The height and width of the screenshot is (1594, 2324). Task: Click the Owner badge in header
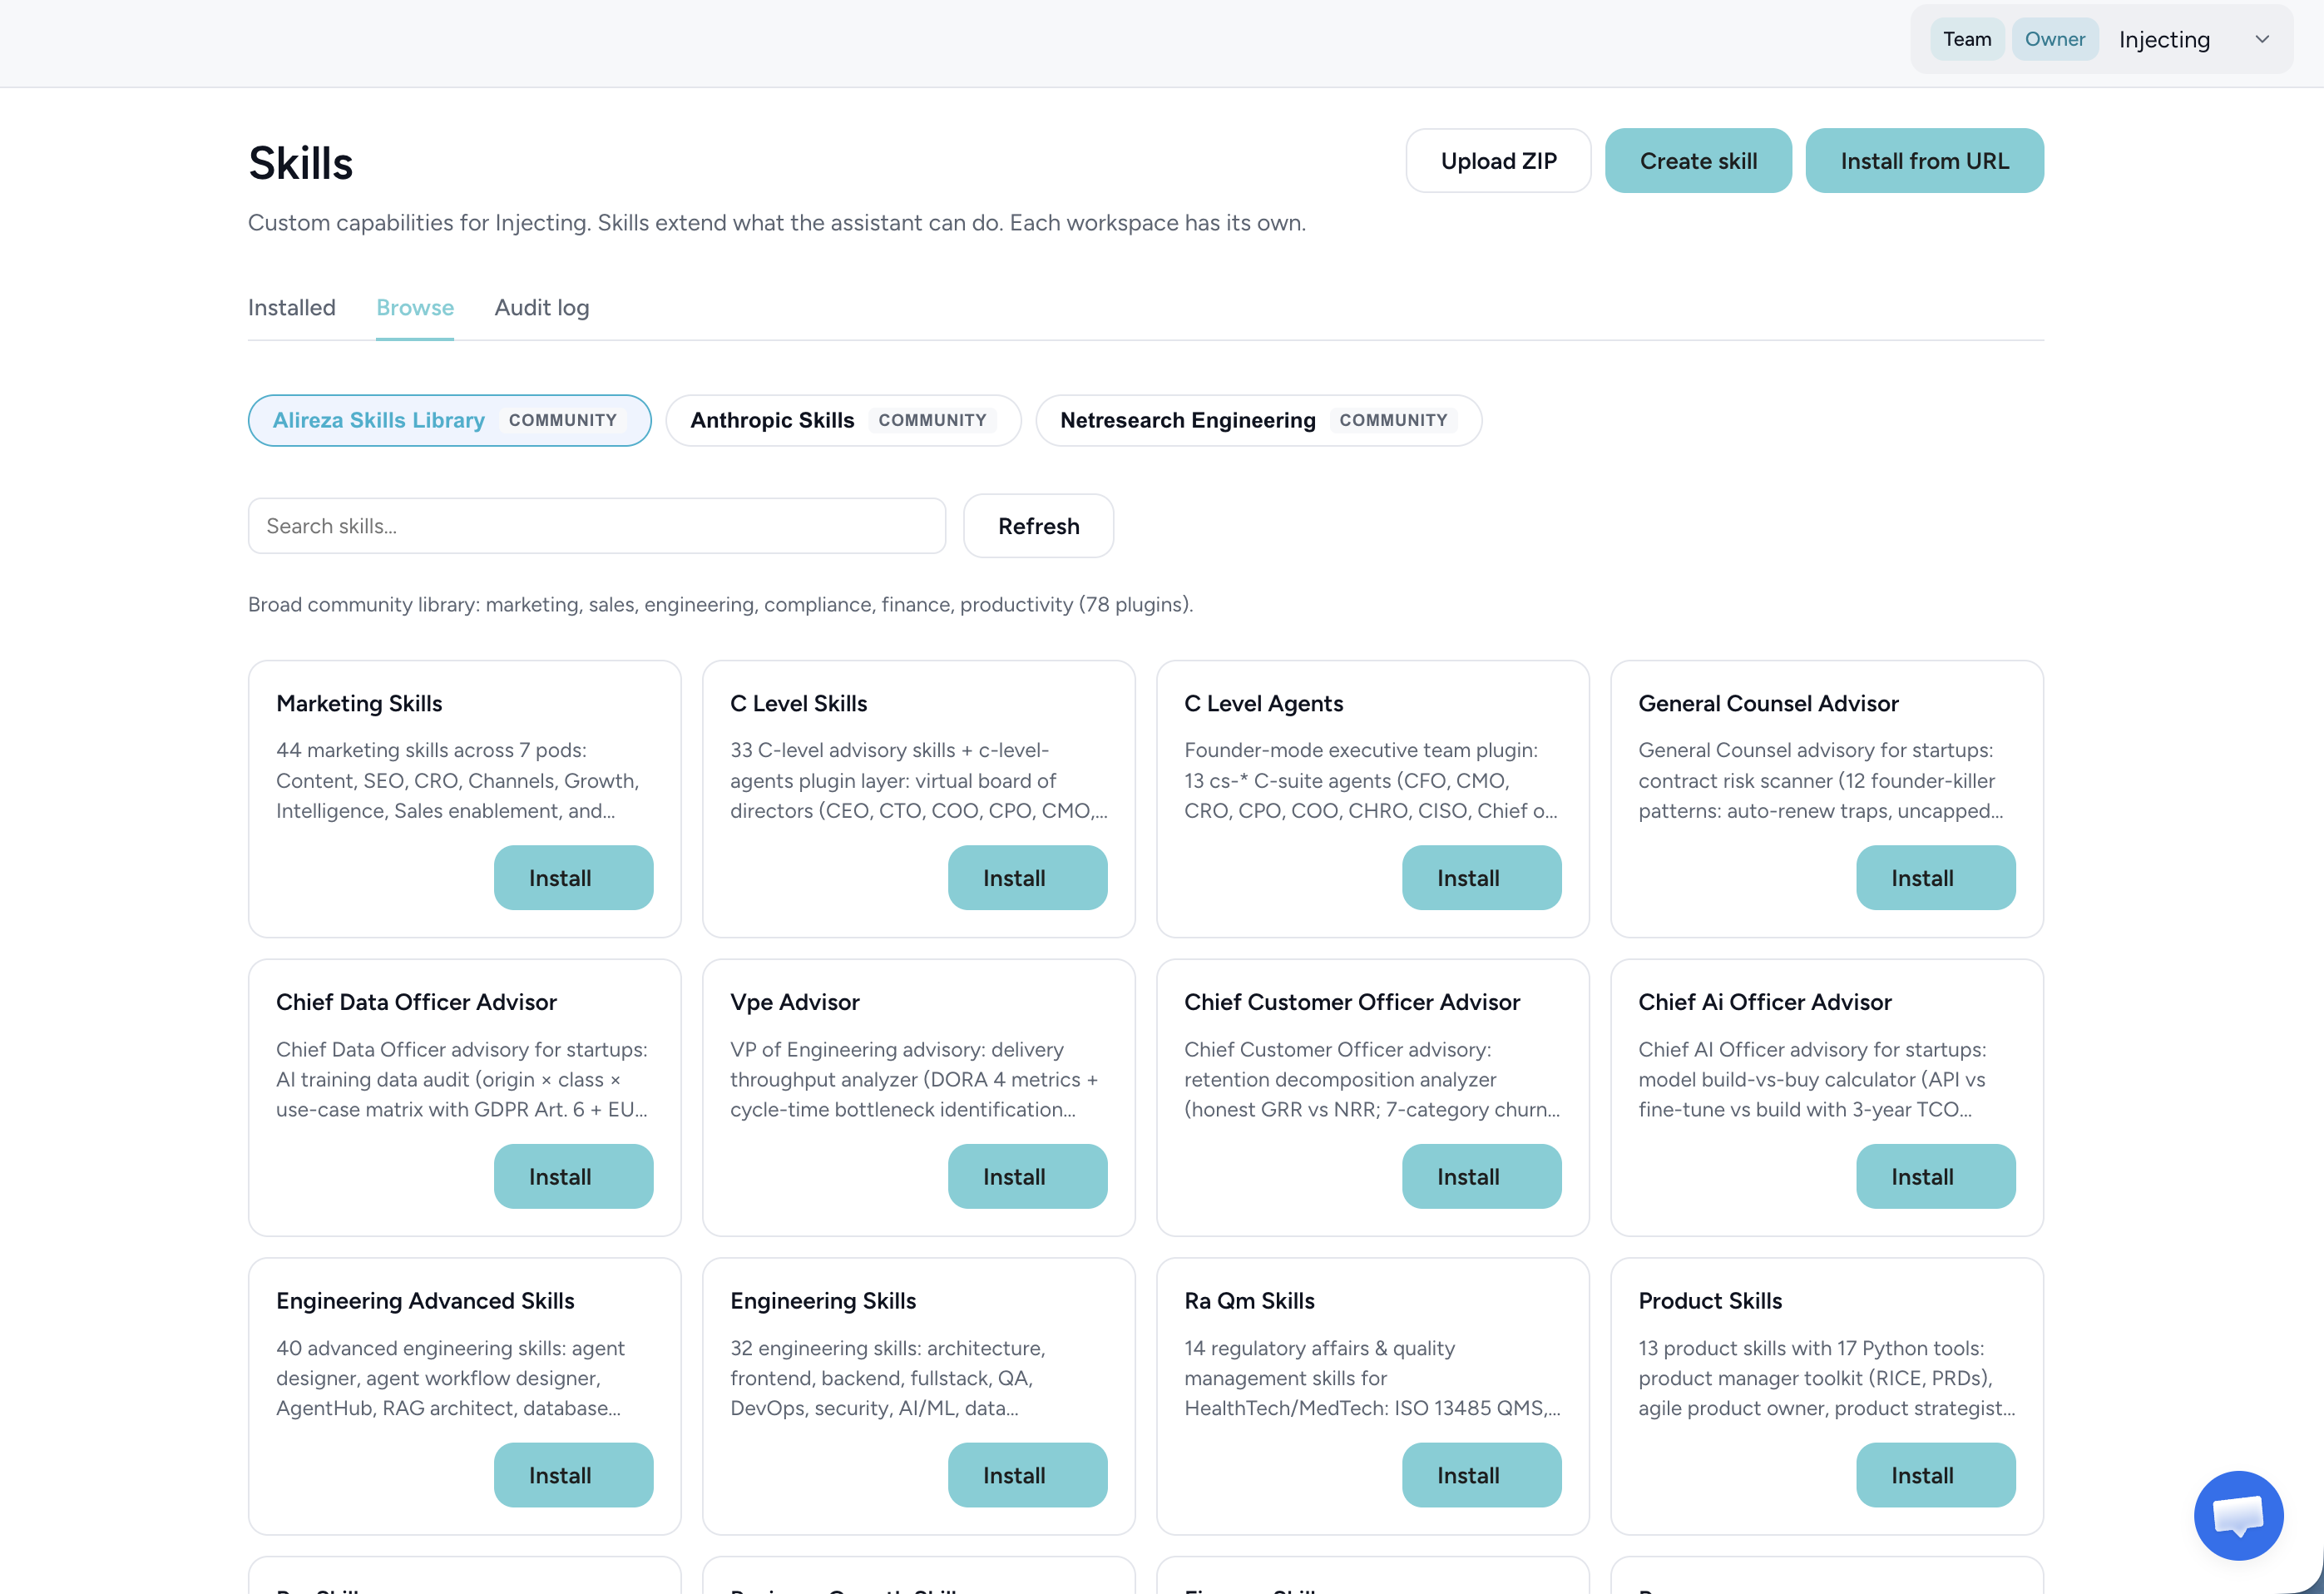pyautogui.click(x=2054, y=39)
